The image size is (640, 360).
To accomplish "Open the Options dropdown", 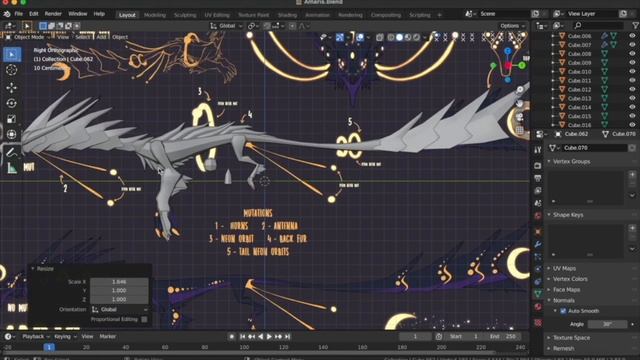I will (512, 26).
